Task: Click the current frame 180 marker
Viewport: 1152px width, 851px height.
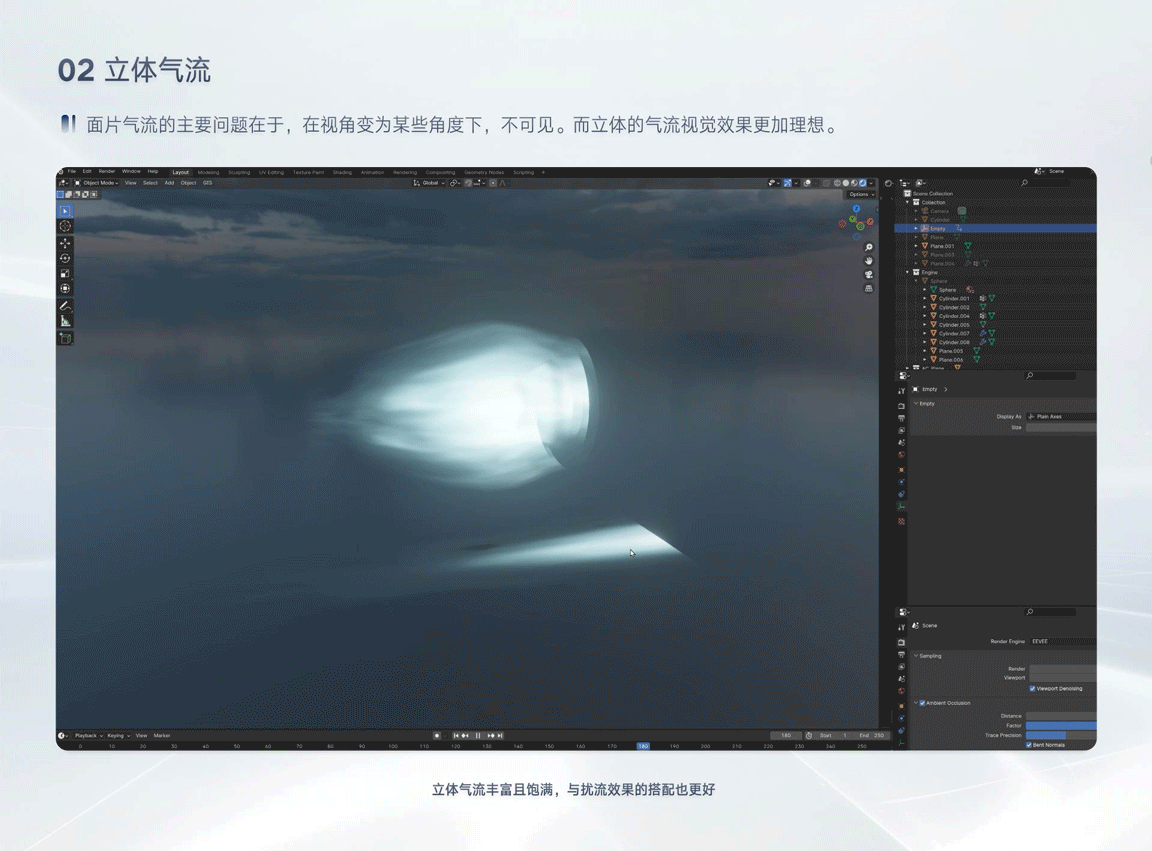Action: click(x=643, y=746)
